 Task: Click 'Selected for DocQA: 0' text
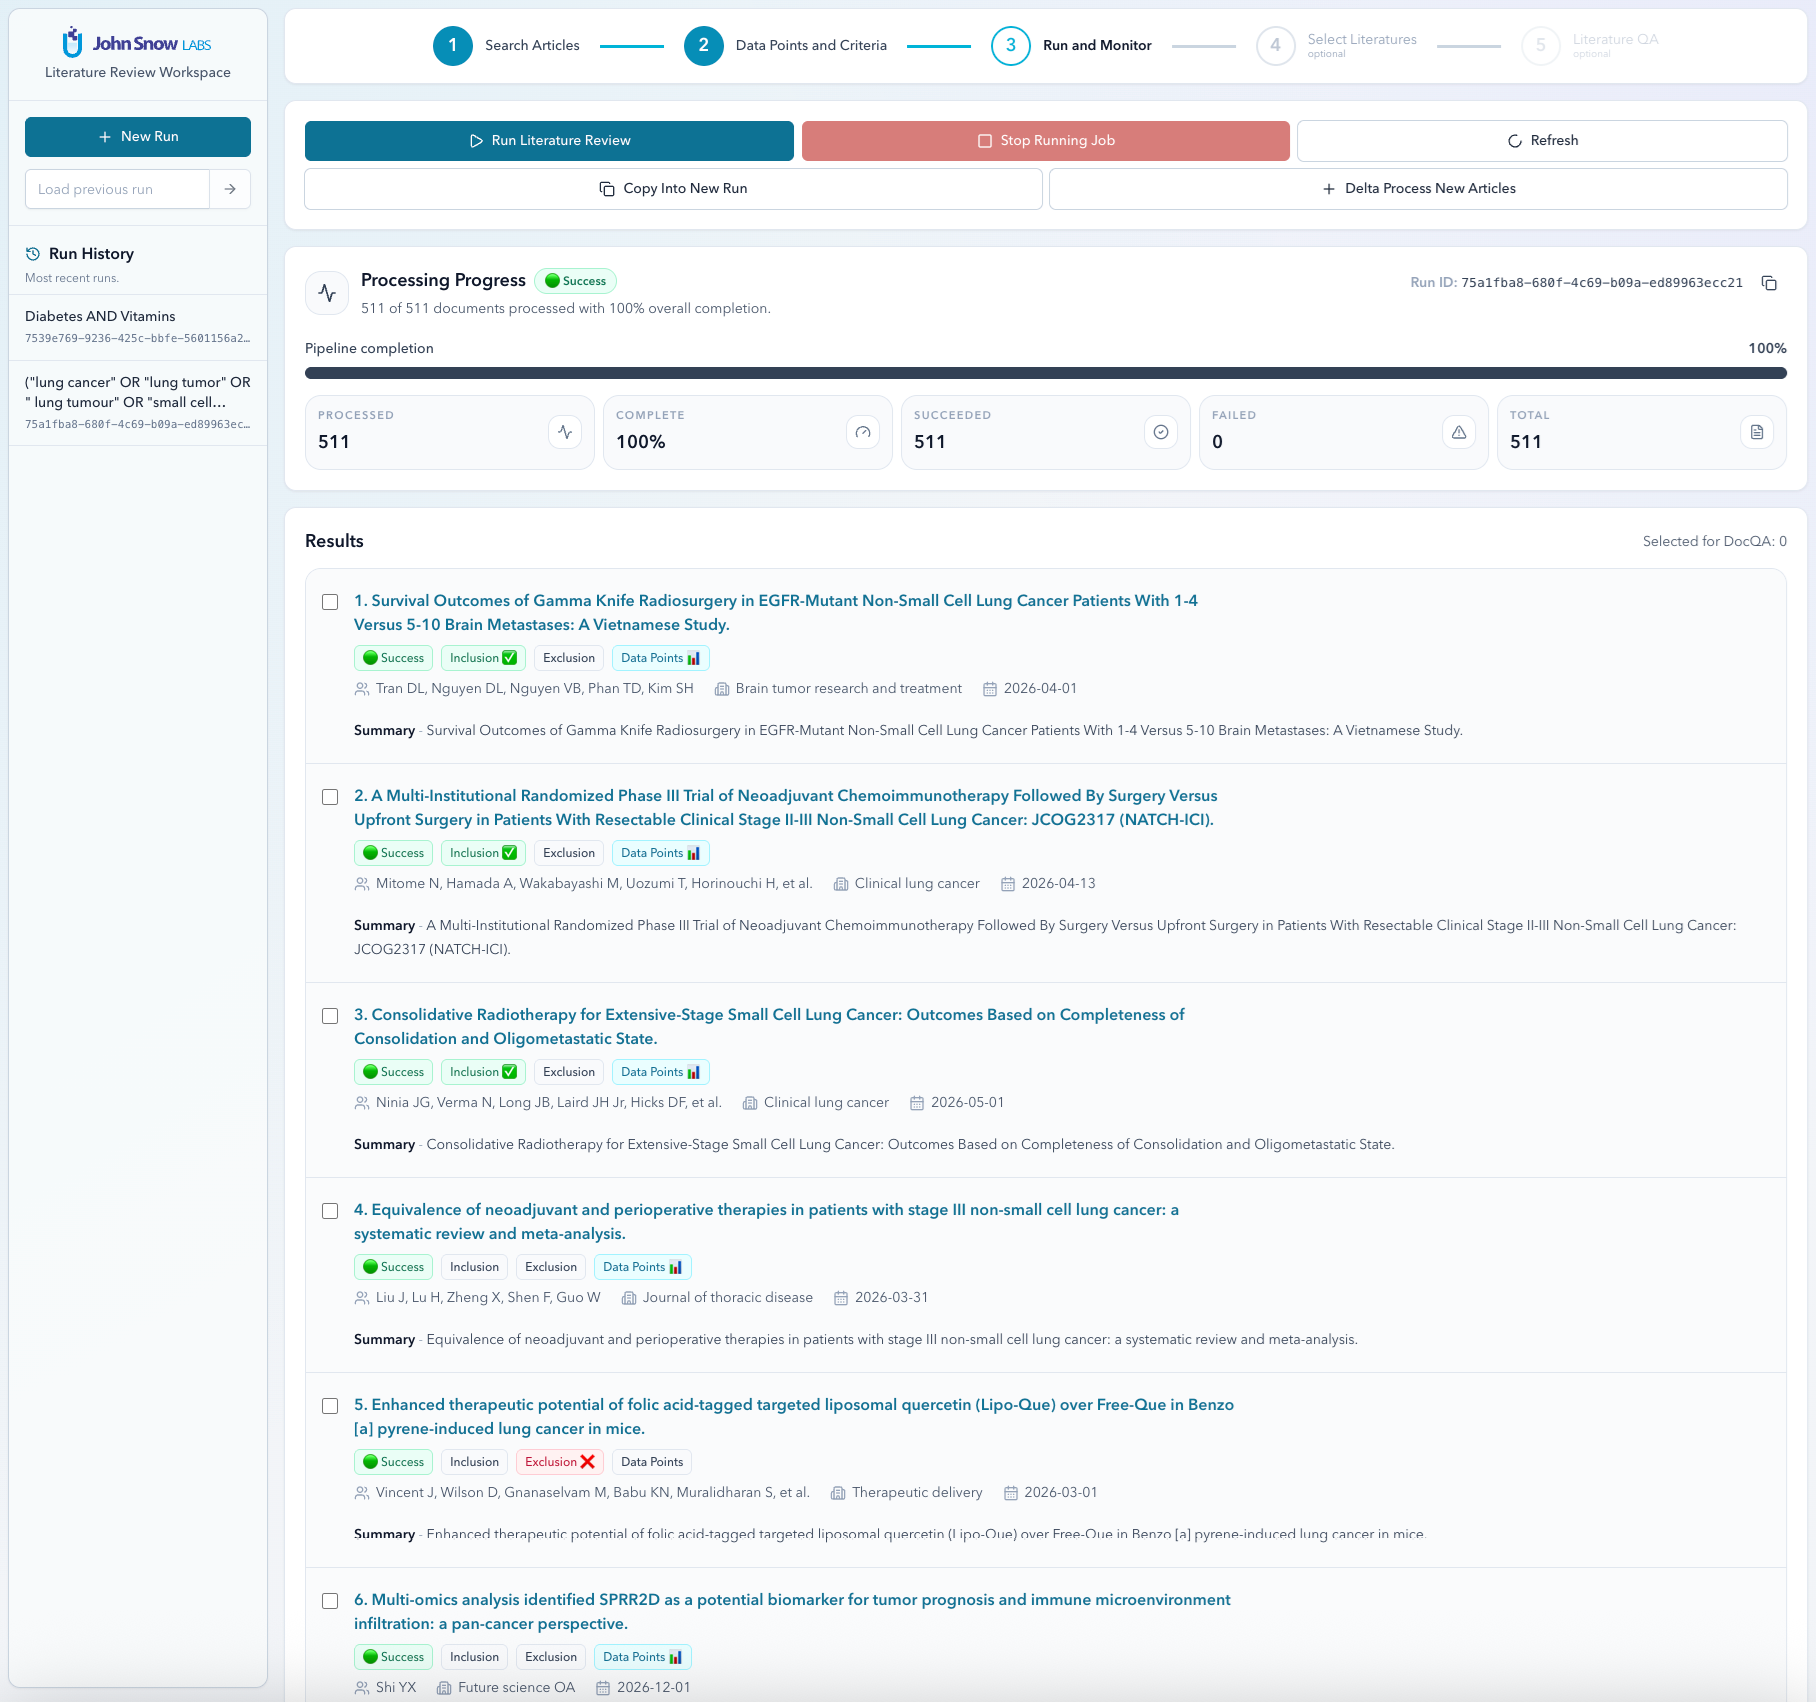point(1714,542)
